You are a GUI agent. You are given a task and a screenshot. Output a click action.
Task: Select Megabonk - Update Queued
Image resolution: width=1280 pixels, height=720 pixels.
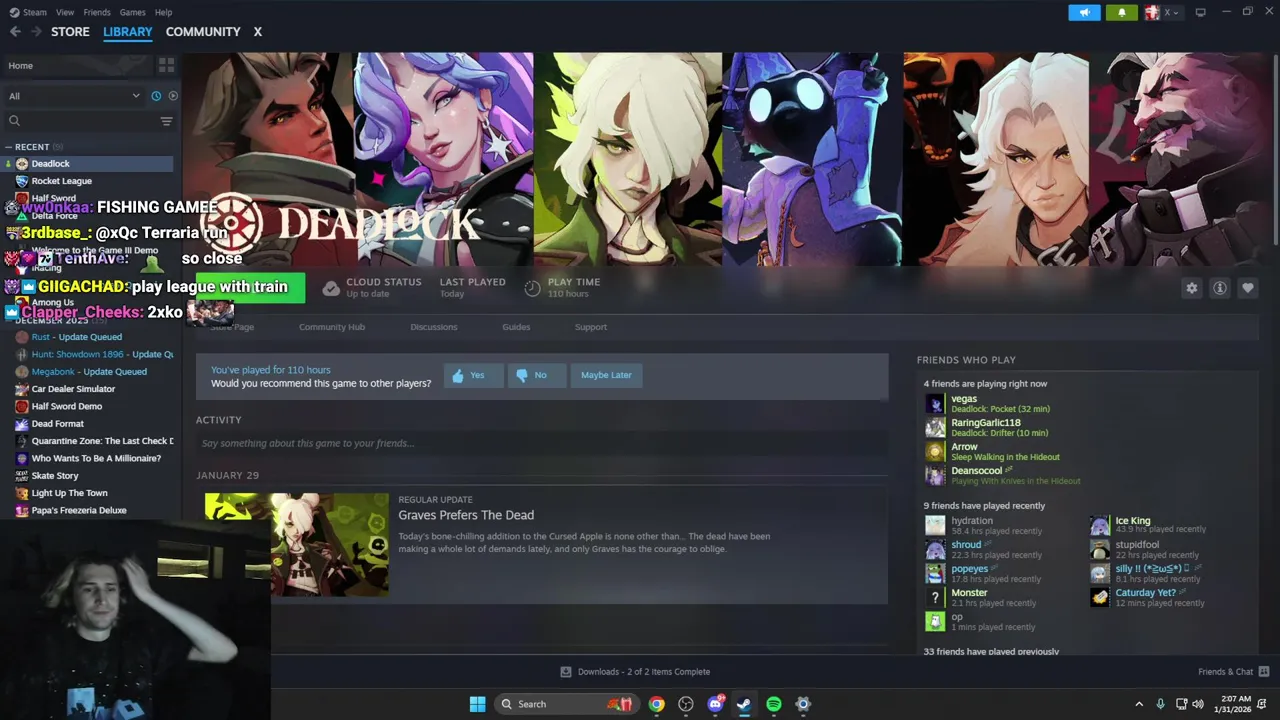(88, 372)
